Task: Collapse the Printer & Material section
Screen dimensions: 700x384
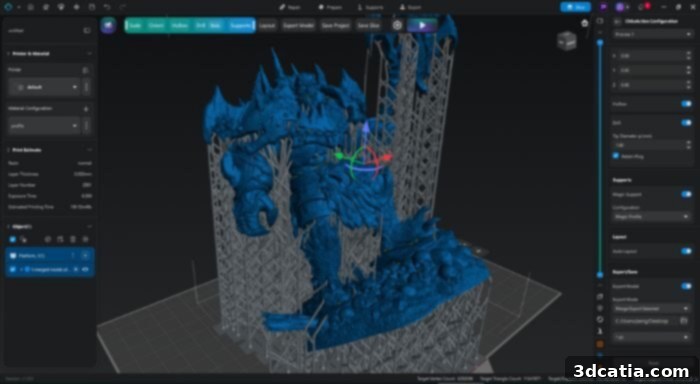Action: pos(89,54)
